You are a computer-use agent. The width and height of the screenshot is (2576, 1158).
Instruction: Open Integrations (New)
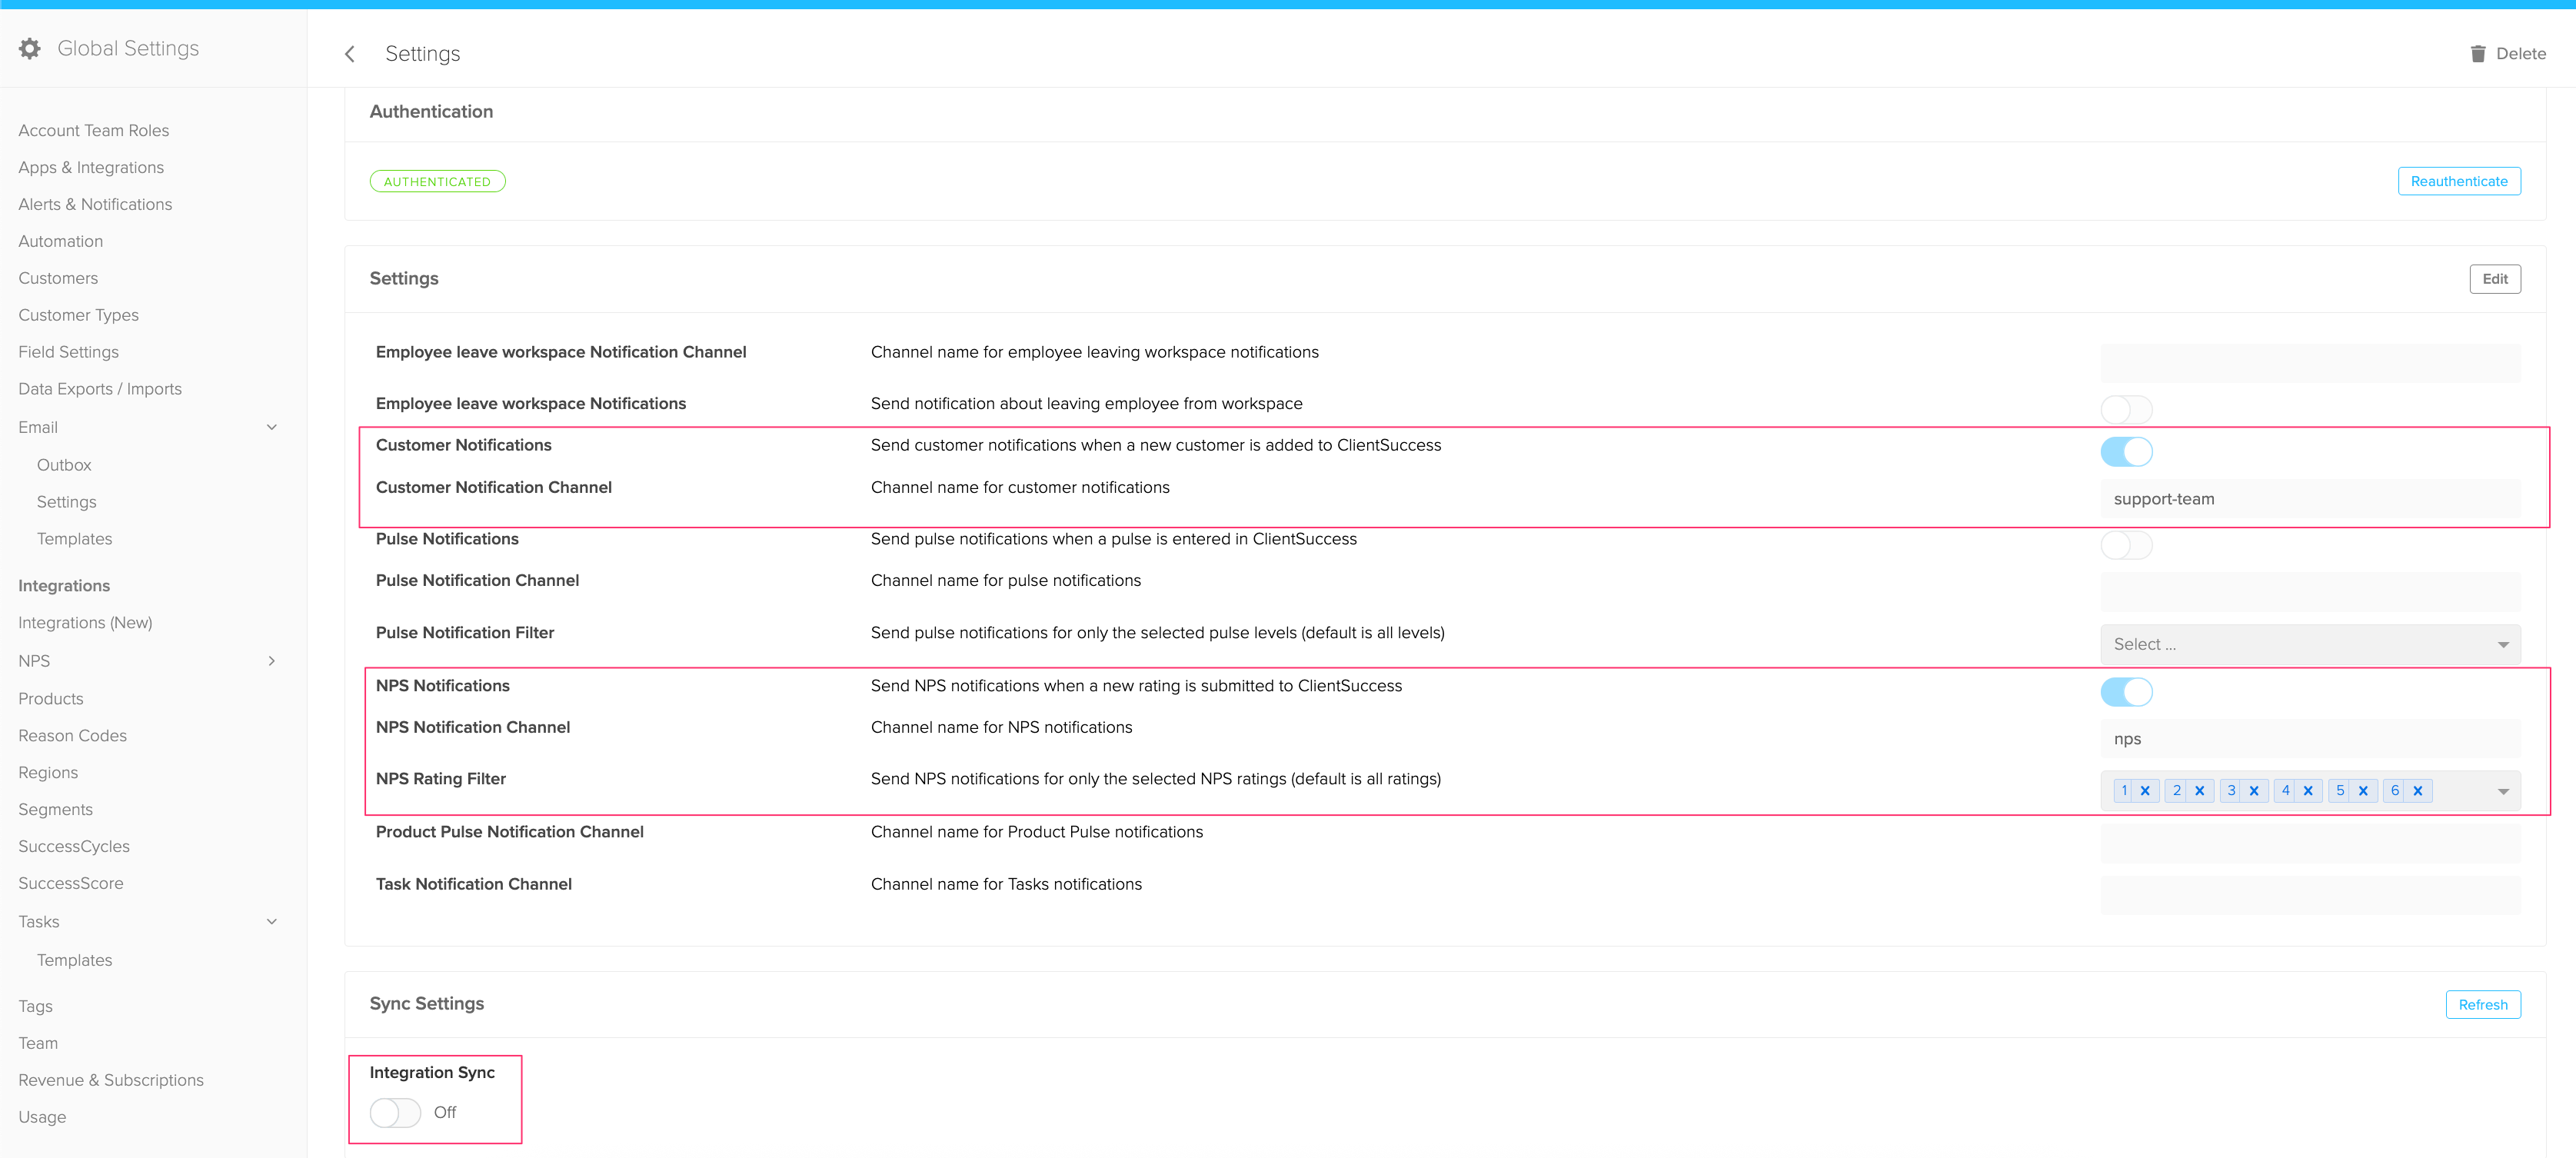pos(85,623)
